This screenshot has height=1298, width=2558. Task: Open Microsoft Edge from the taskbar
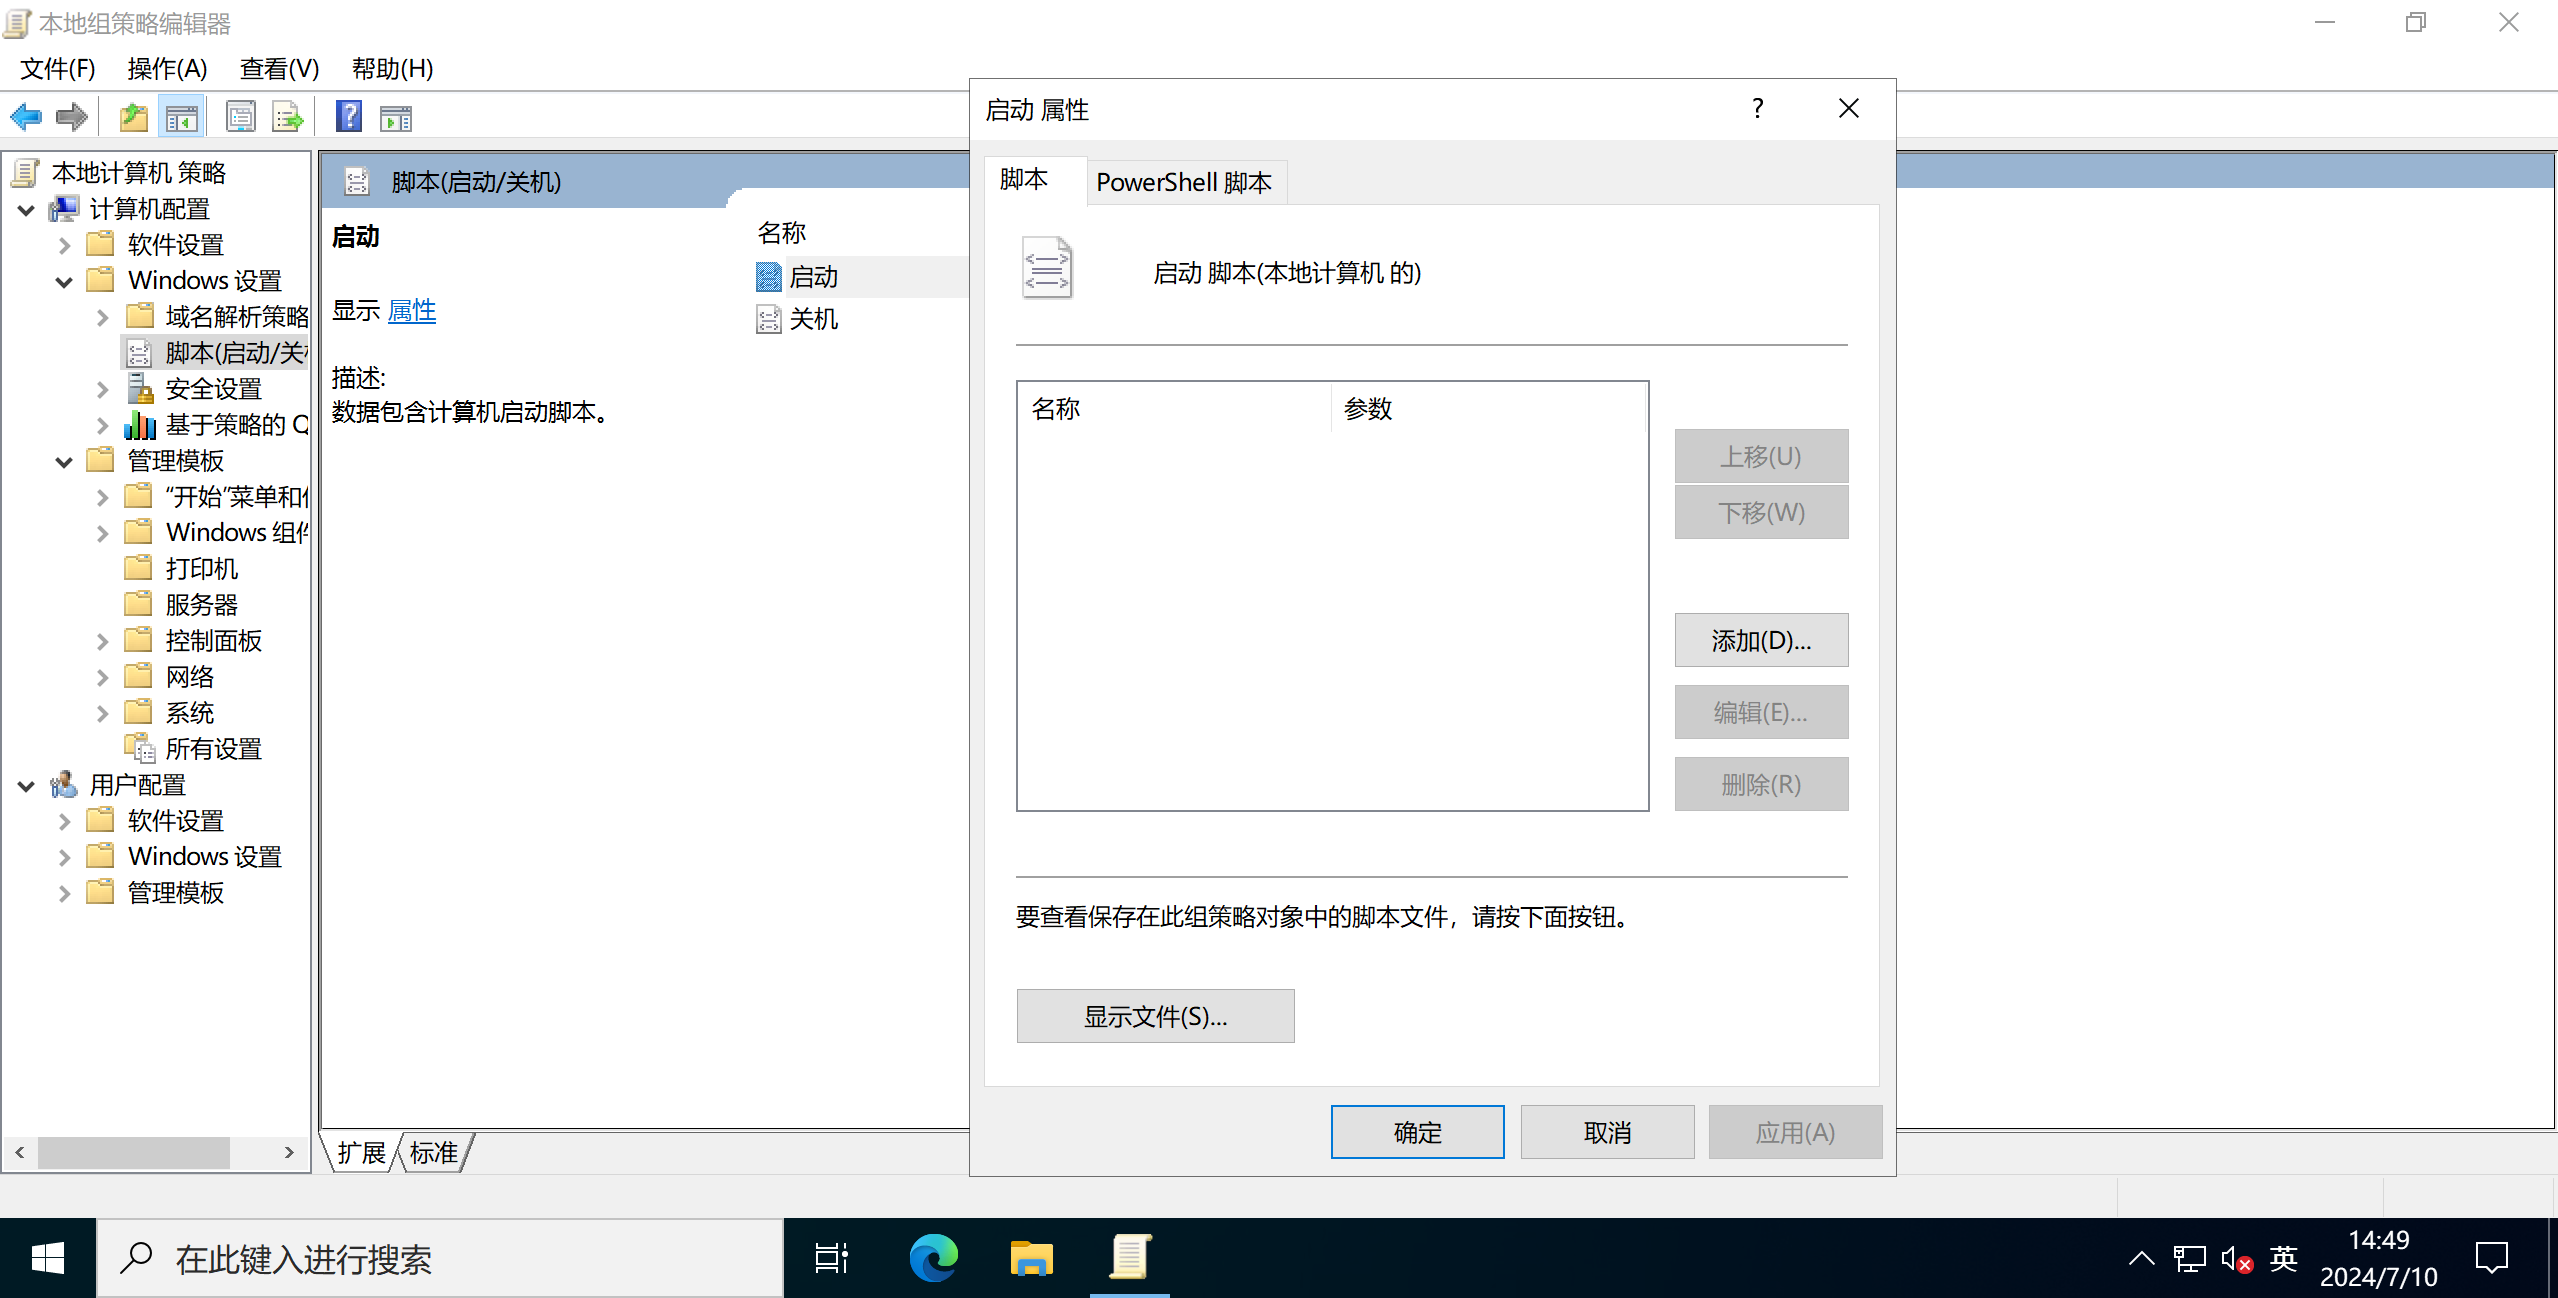click(x=933, y=1258)
